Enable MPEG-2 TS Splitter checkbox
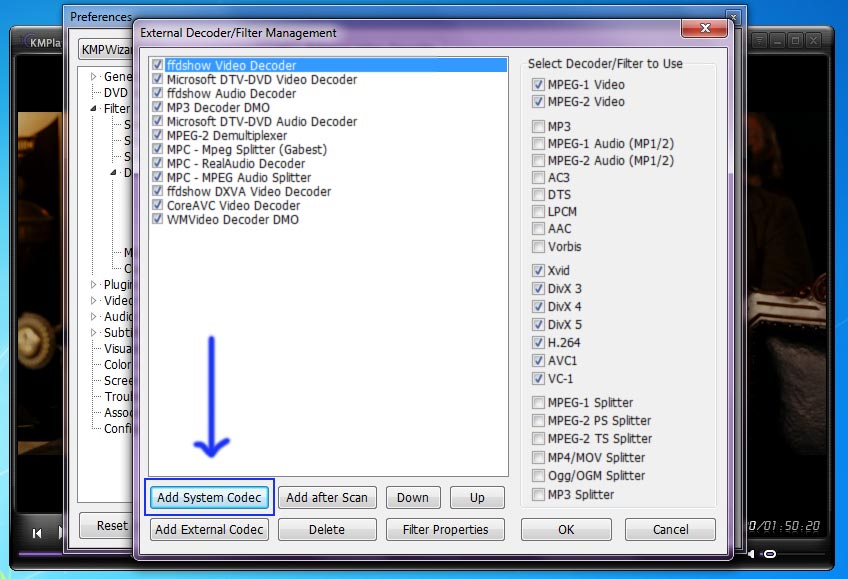This screenshot has width=848, height=579. (538, 438)
